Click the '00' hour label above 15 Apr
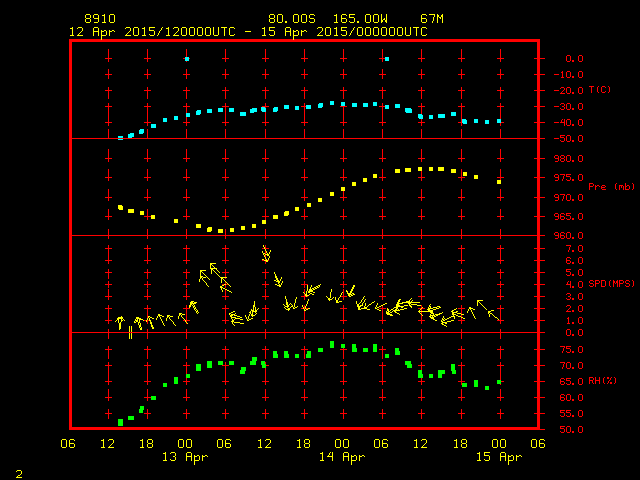Screen dimensions: 640x480 (499, 444)
